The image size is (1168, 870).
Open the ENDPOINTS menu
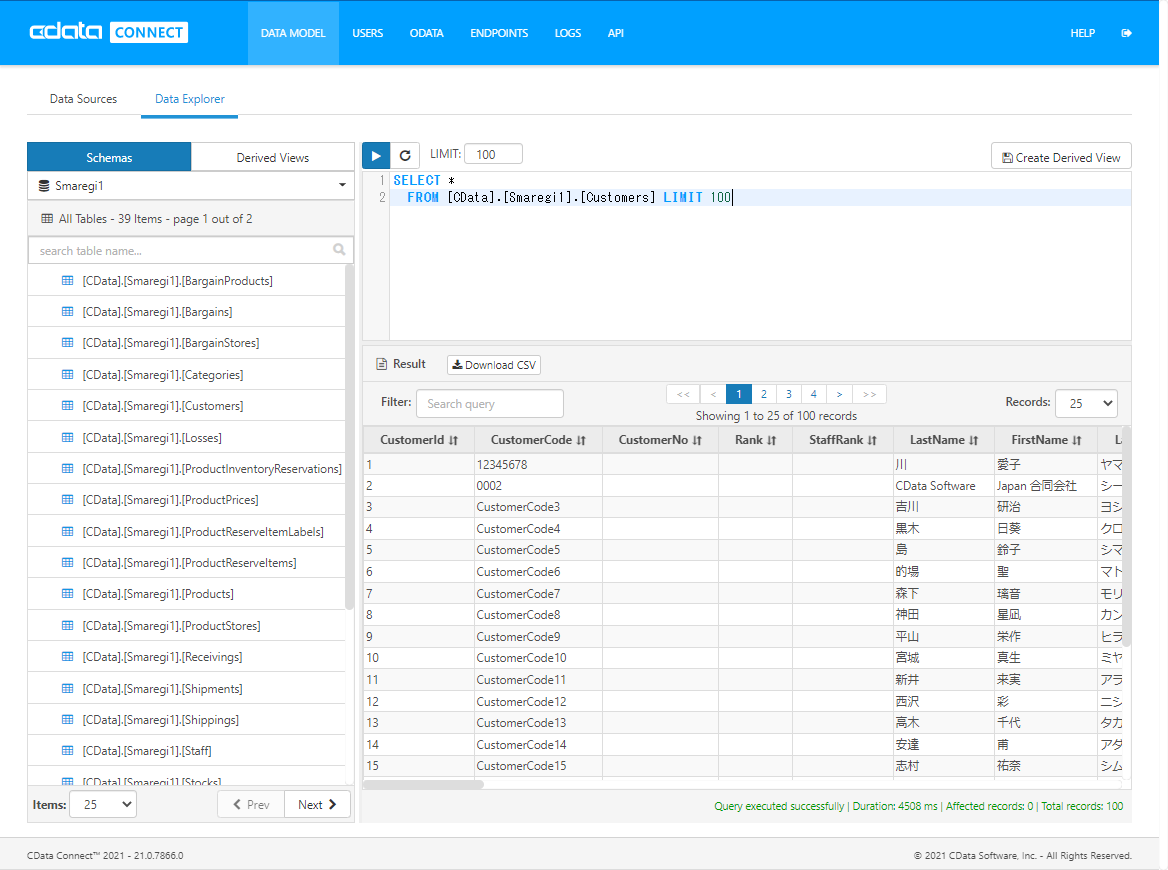point(499,33)
